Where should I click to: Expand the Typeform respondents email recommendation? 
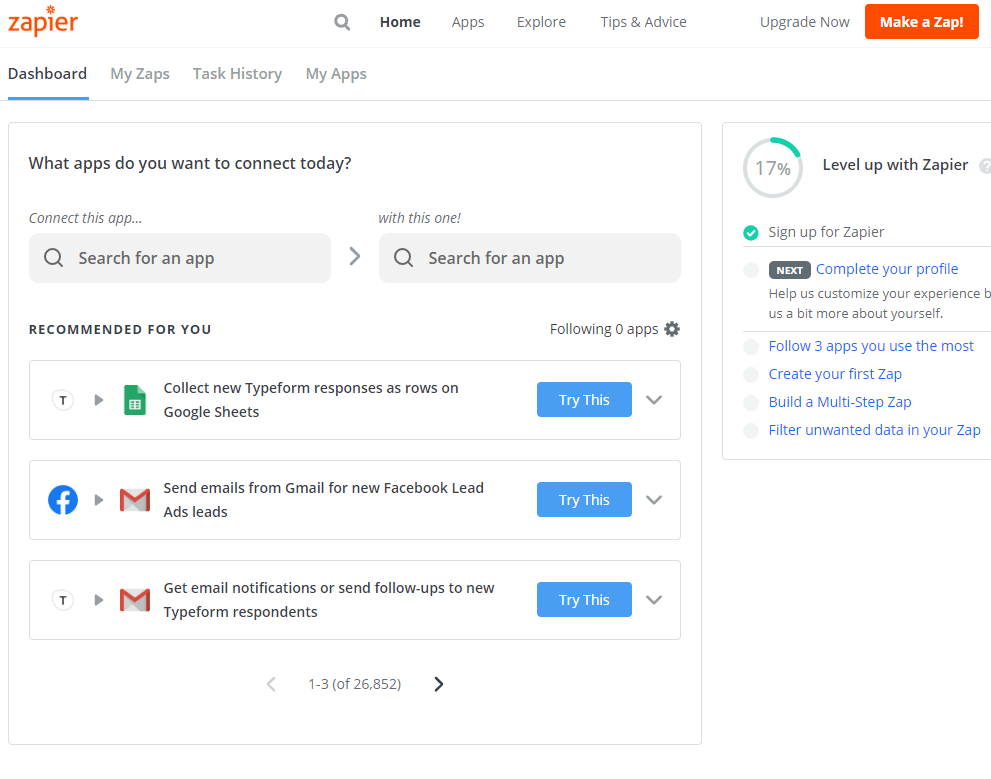tap(654, 600)
